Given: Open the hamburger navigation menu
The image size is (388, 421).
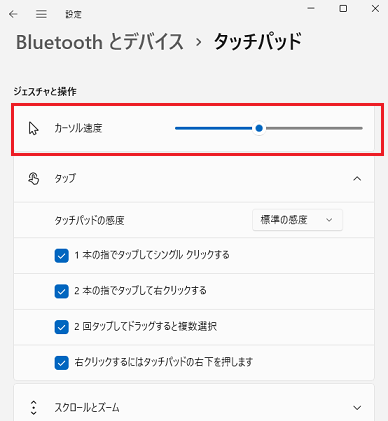Looking at the screenshot, I should point(41,14).
